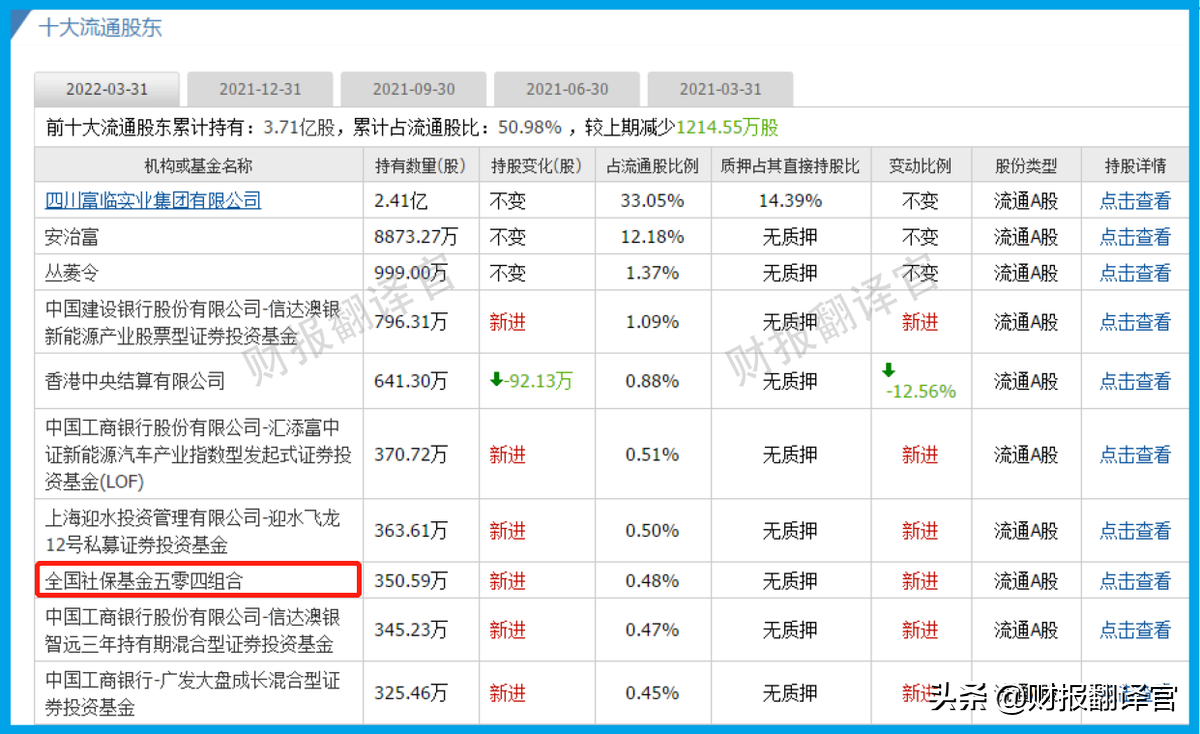This screenshot has width=1200, height=734.
Task: Click the 质押占其直接持股比 header
Action: [790, 166]
